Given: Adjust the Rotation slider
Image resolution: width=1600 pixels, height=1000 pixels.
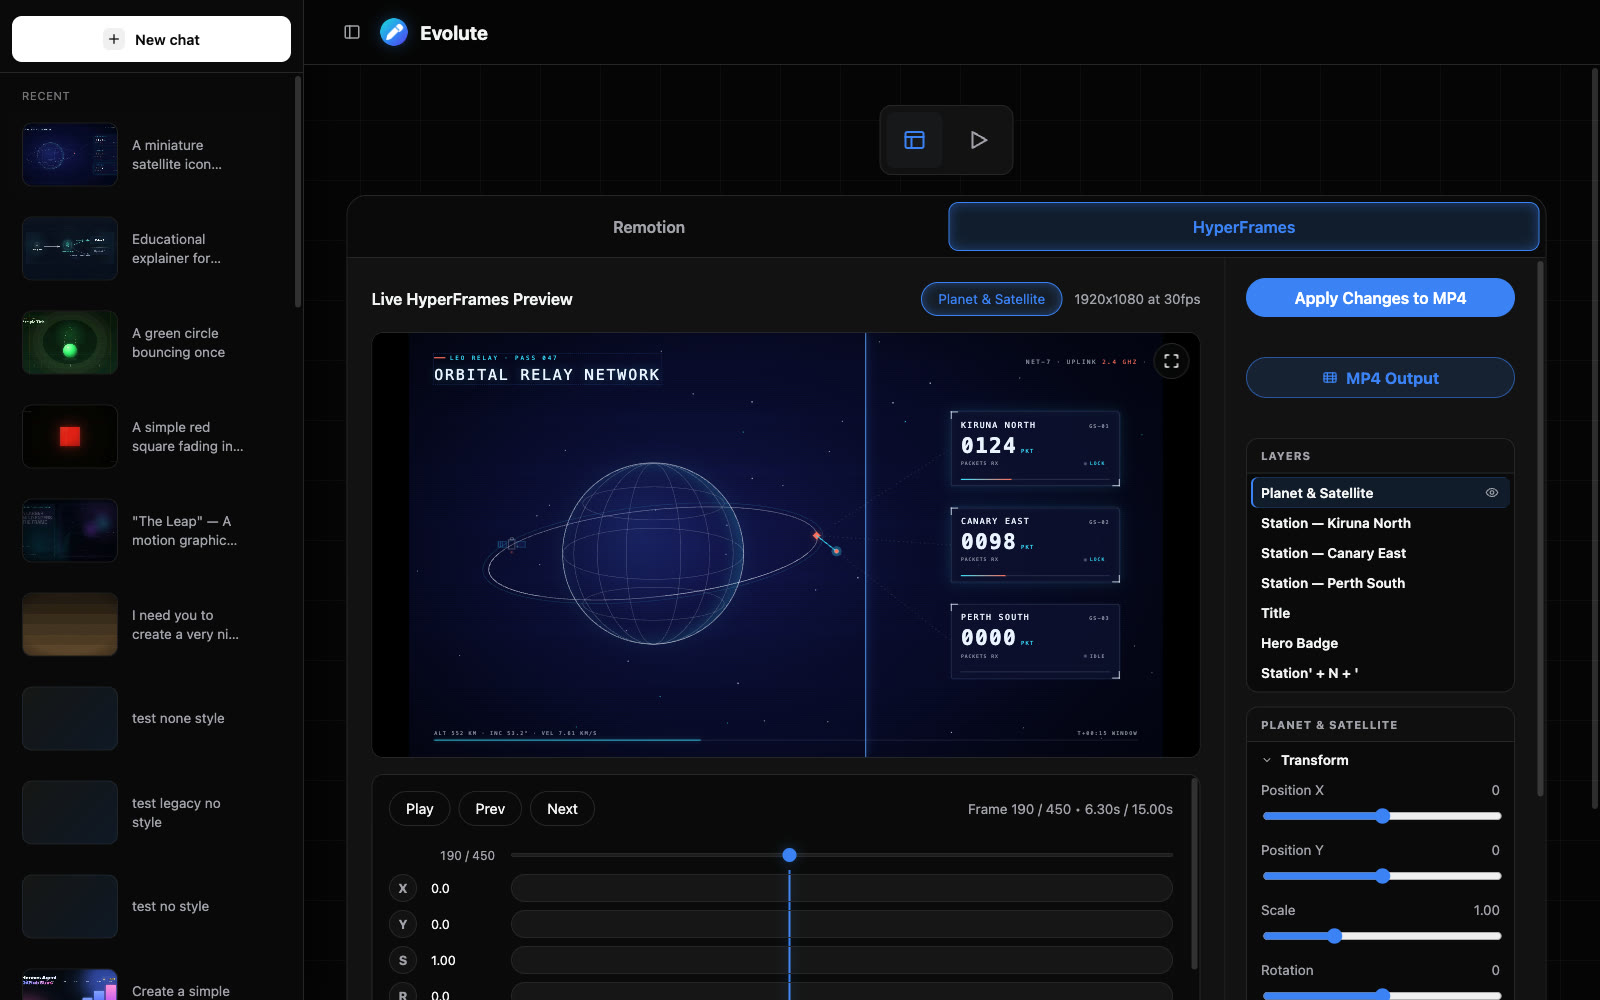Looking at the screenshot, I should (x=1381, y=995).
